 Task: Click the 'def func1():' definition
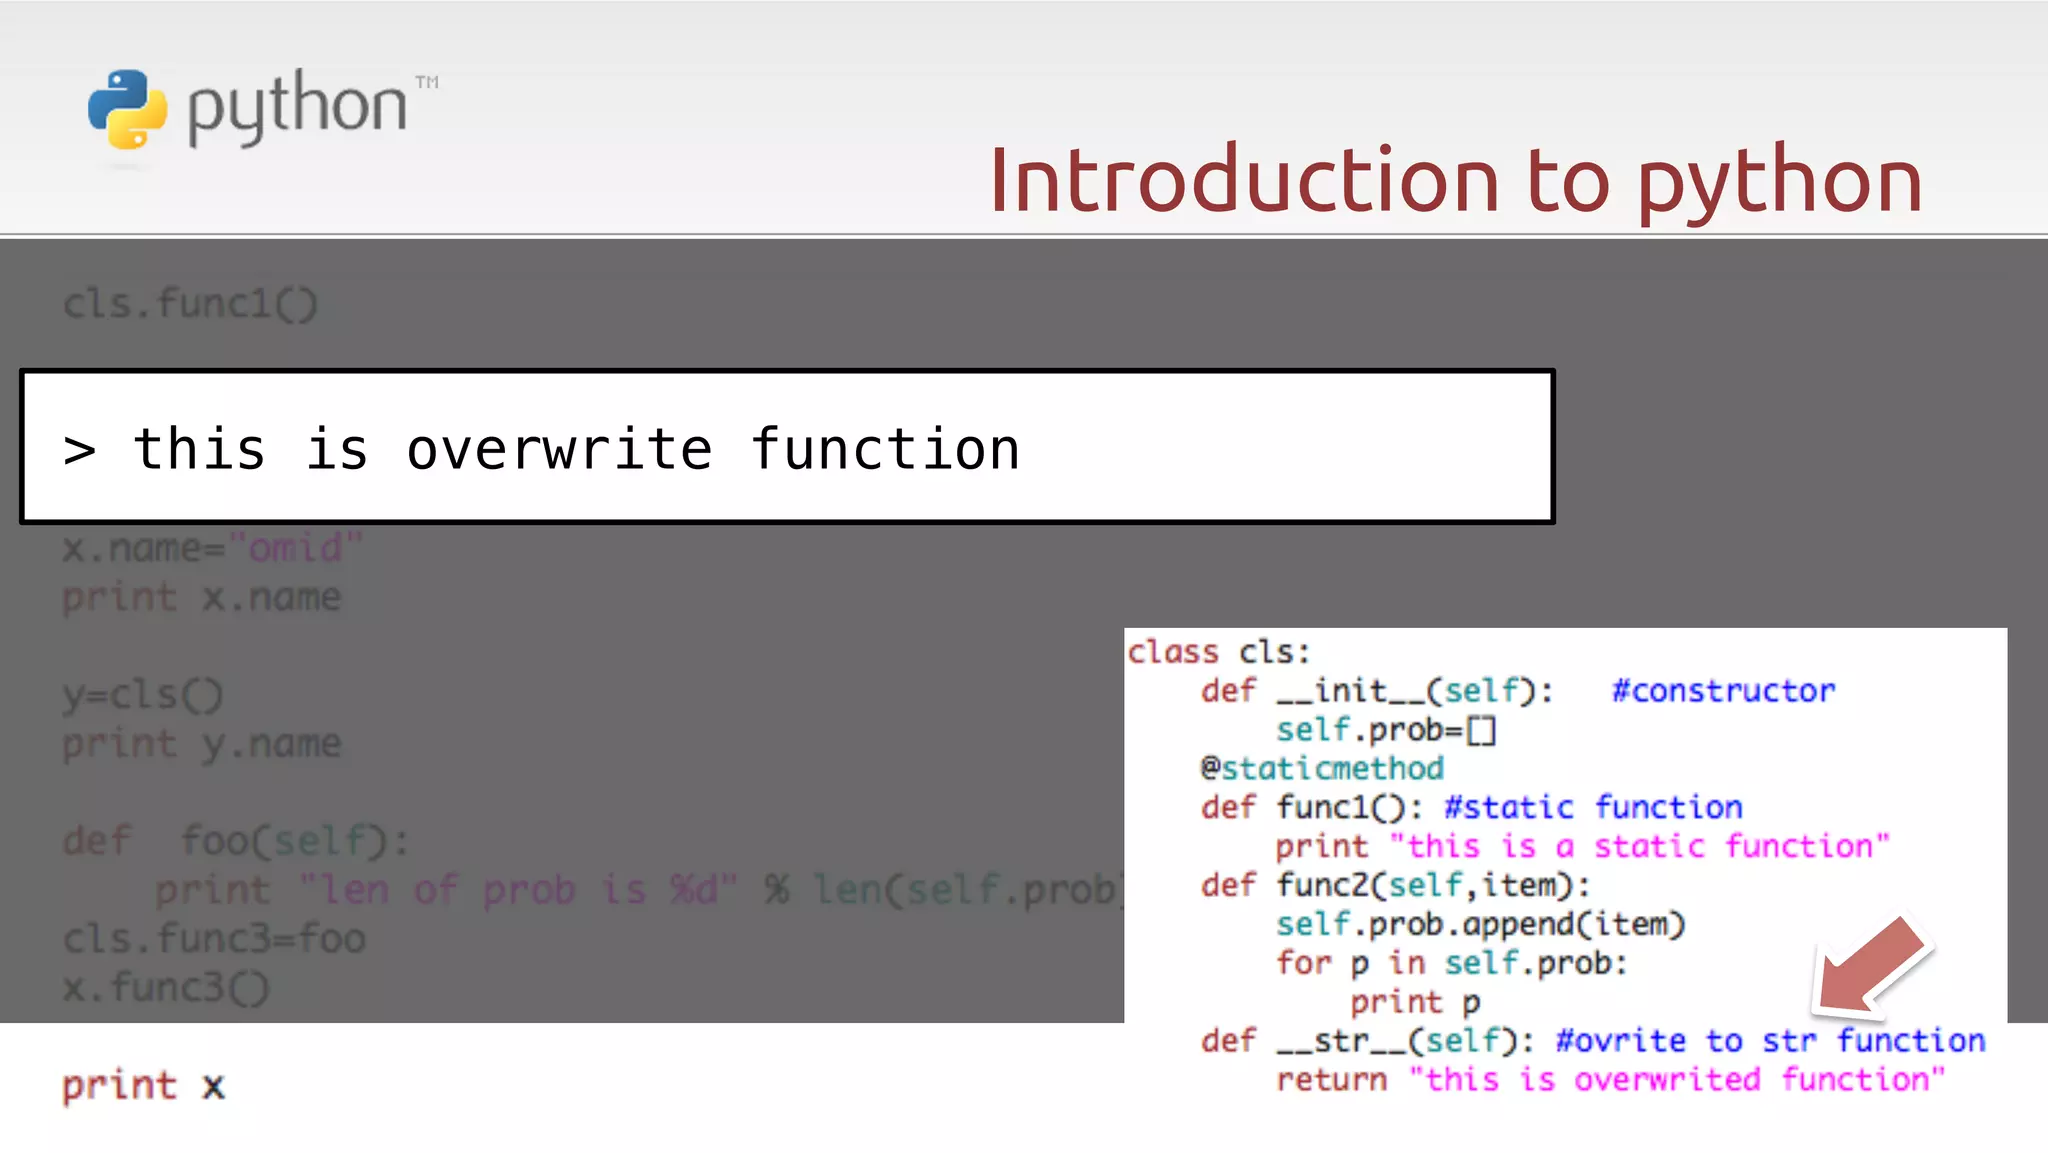[x=1311, y=807]
